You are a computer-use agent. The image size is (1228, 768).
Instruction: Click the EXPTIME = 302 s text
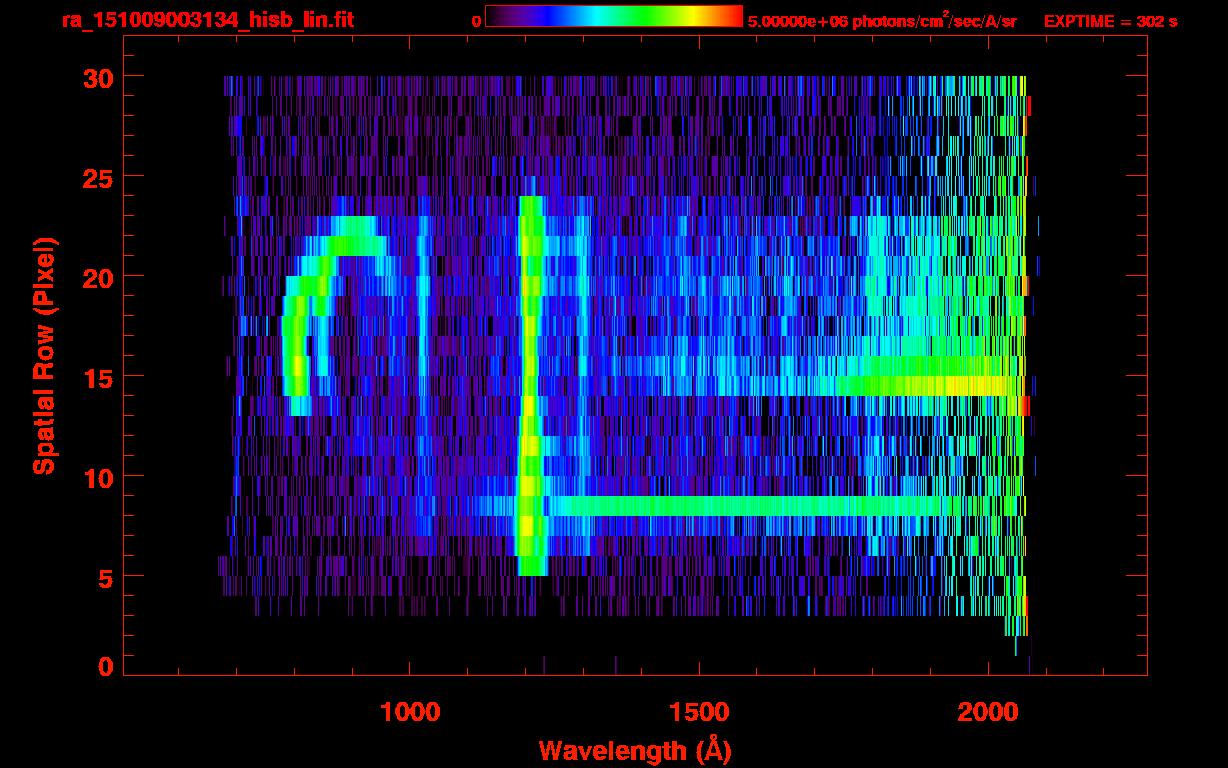[x=1110, y=21]
